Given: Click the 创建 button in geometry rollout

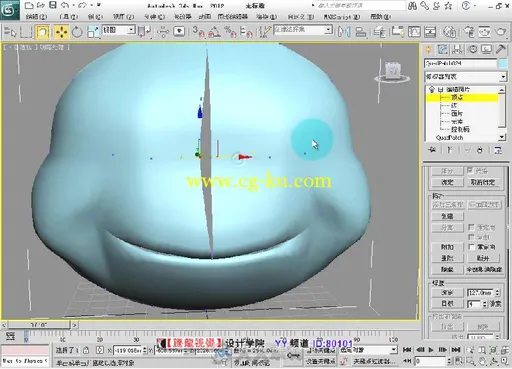Looking at the screenshot, I should coord(447,216).
